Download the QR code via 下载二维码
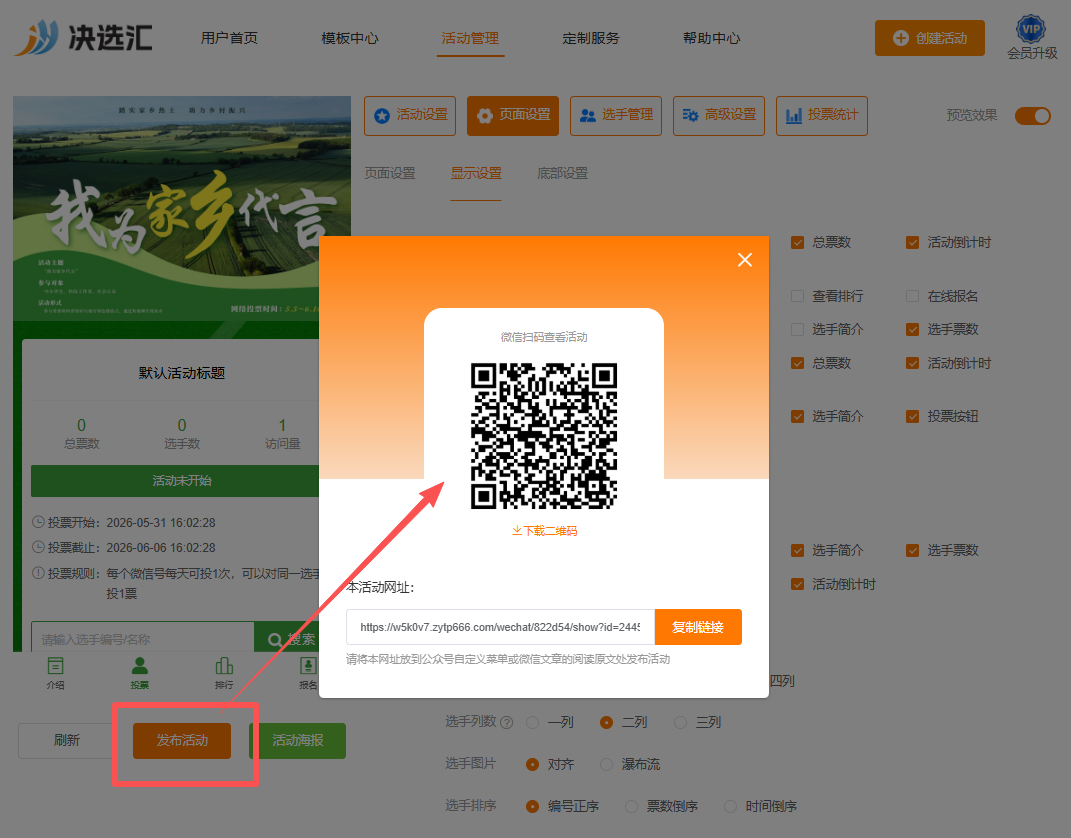Viewport: 1071px width, 838px height. (544, 531)
